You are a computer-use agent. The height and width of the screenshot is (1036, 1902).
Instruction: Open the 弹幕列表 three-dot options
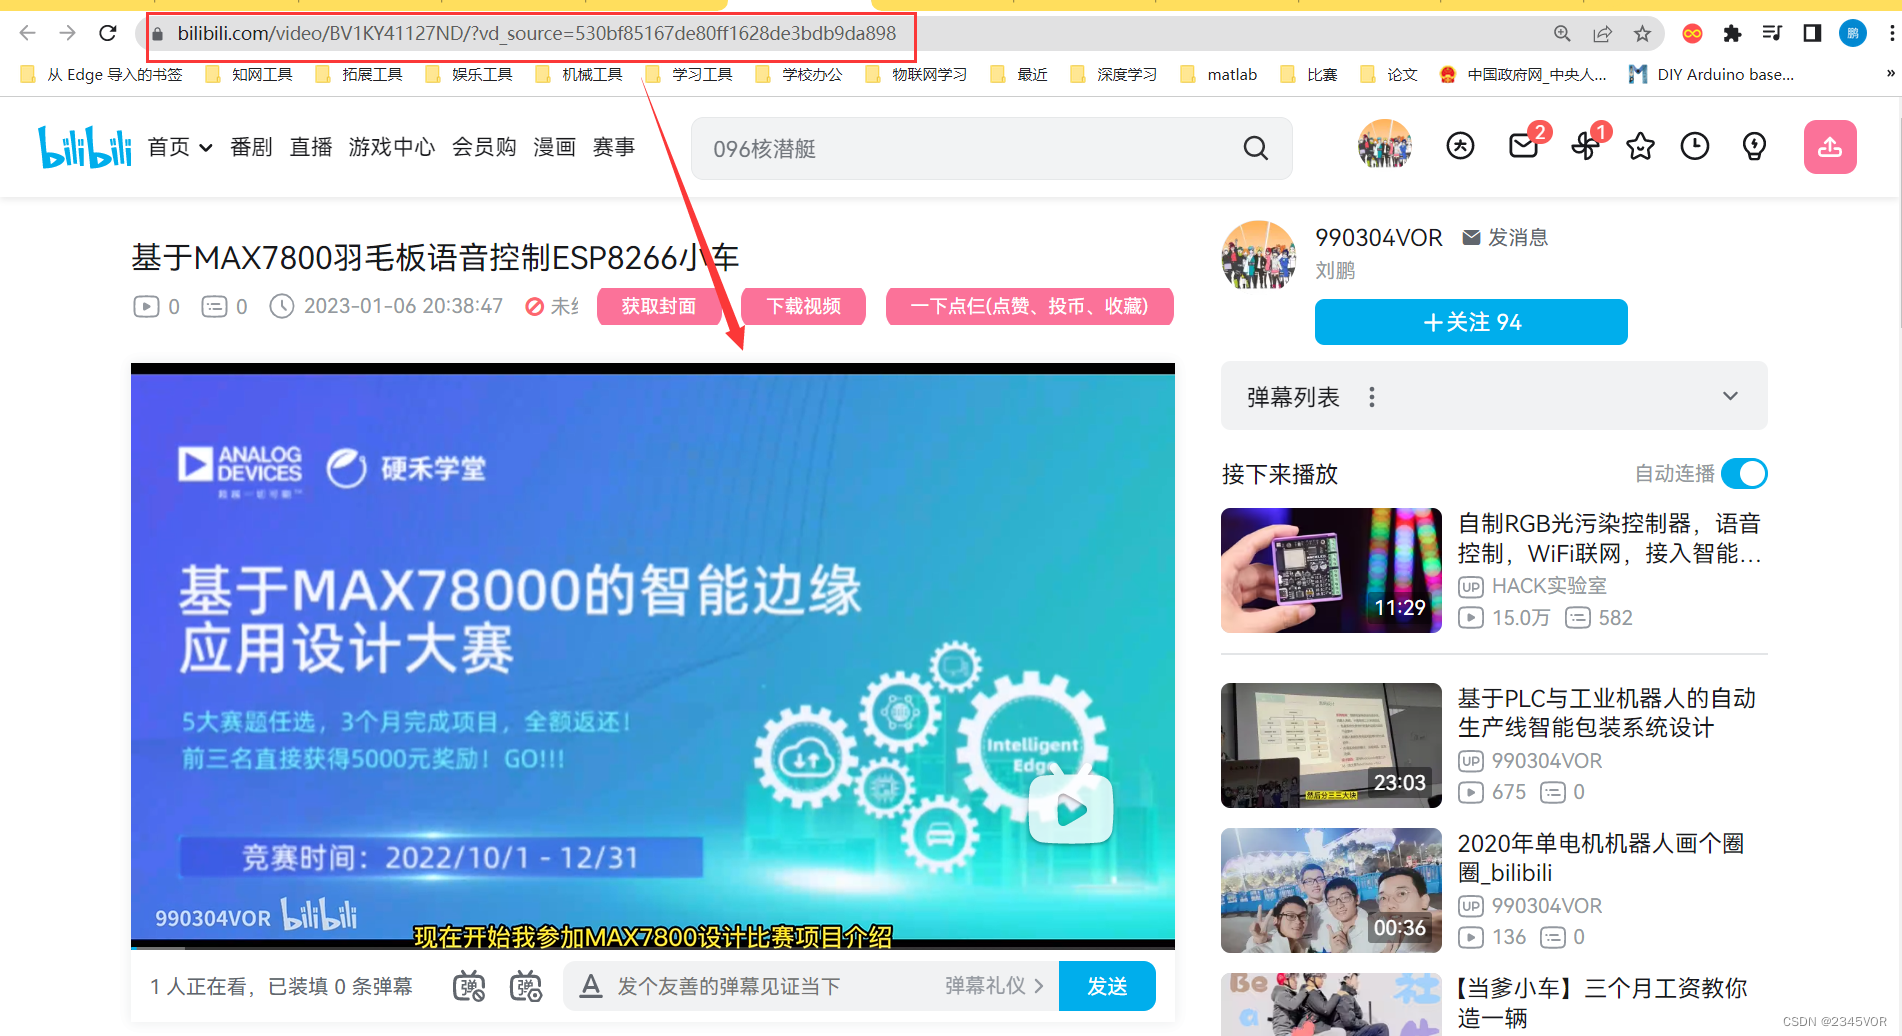pos(1372,397)
